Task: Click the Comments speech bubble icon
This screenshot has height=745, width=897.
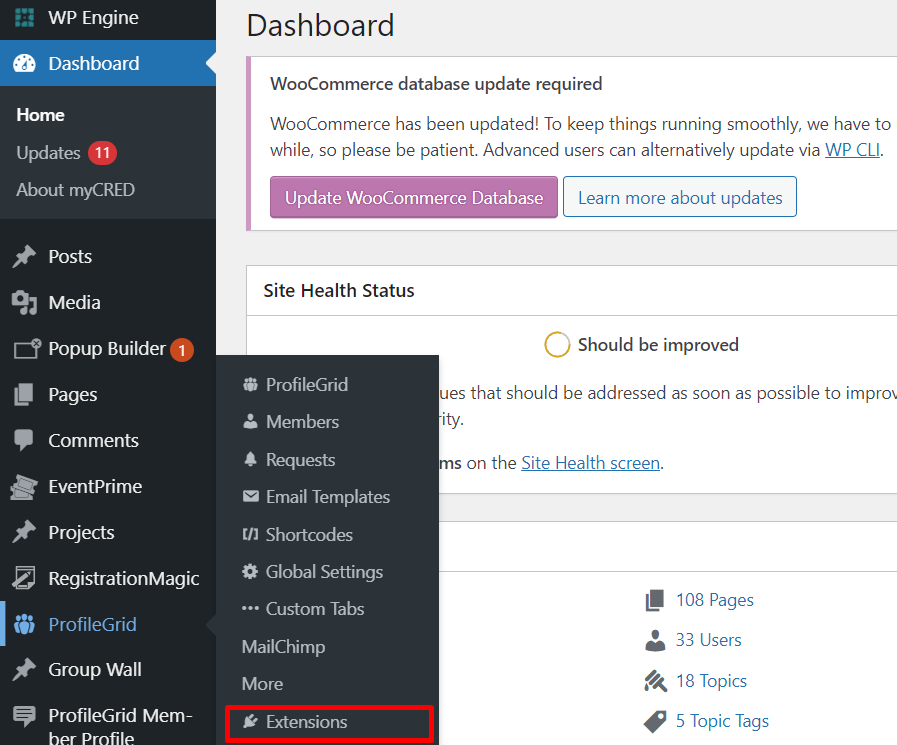Action: [x=25, y=440]
